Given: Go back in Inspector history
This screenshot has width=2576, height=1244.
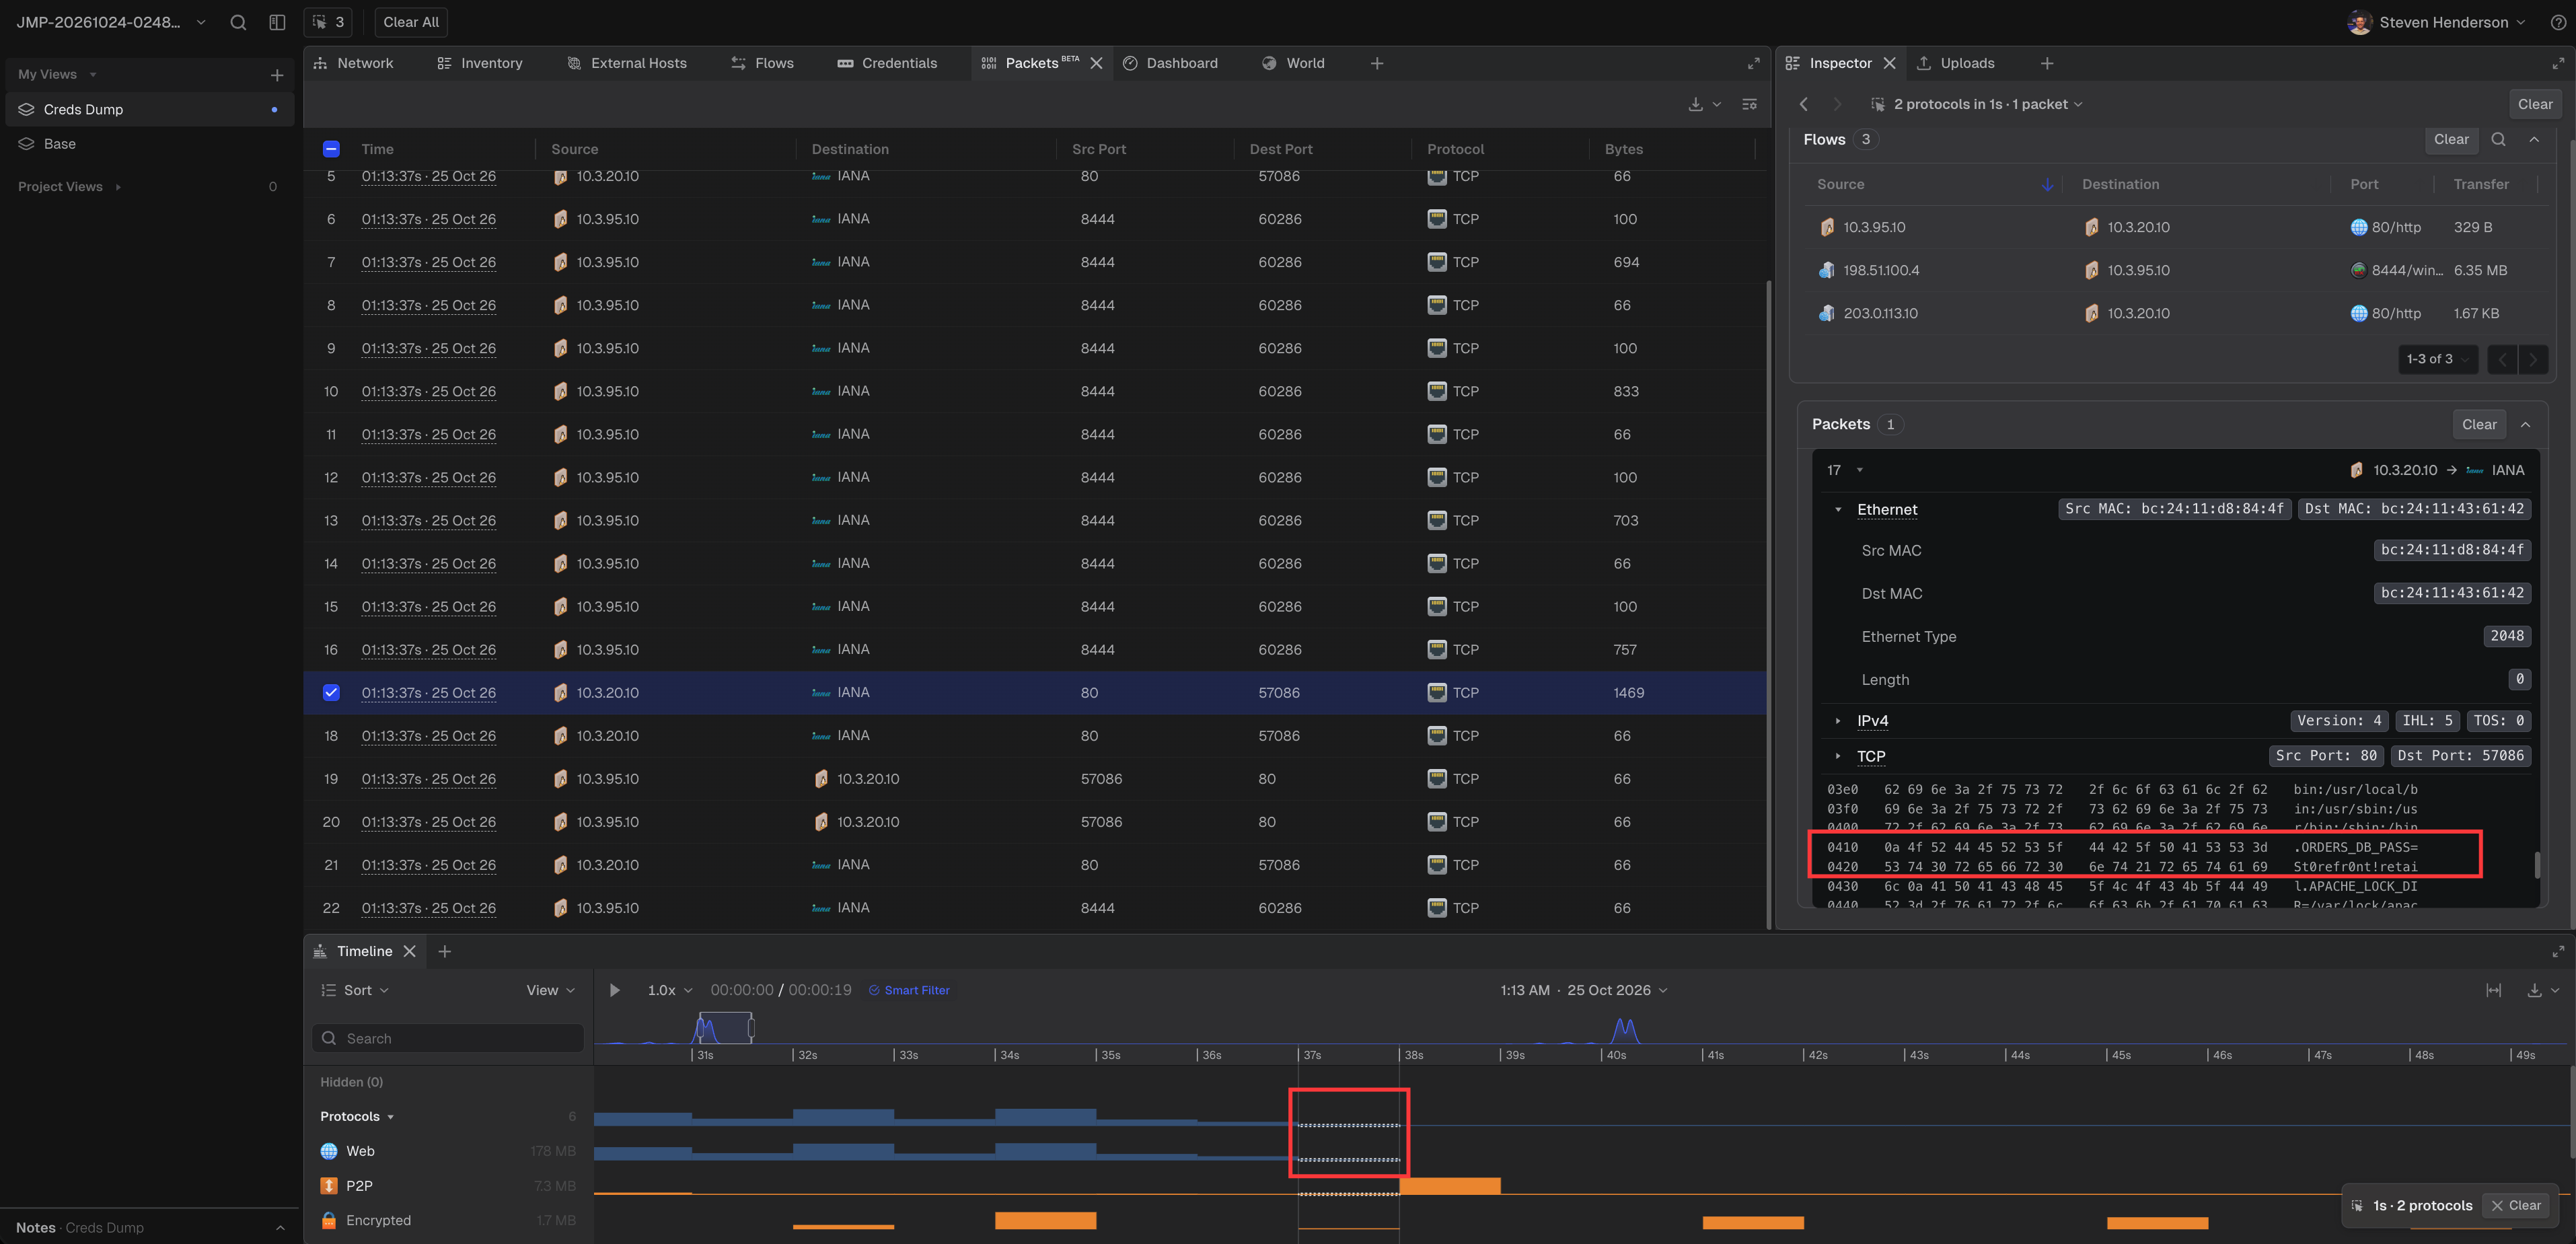Looking at the screenshot, I should (x=1804, y=104).
